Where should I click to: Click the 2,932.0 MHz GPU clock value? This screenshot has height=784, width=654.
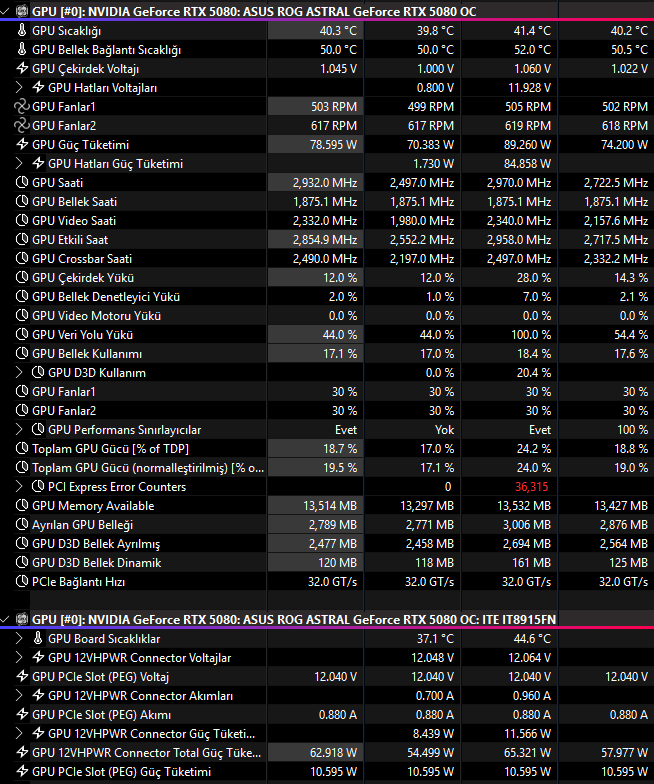(x=325, y=183)
